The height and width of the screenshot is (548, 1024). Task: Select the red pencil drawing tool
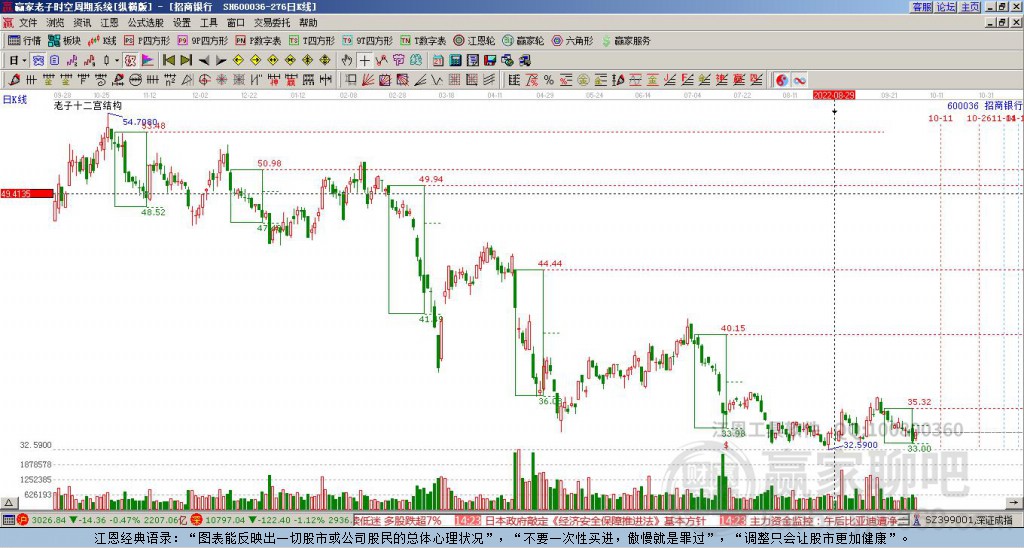14,80
